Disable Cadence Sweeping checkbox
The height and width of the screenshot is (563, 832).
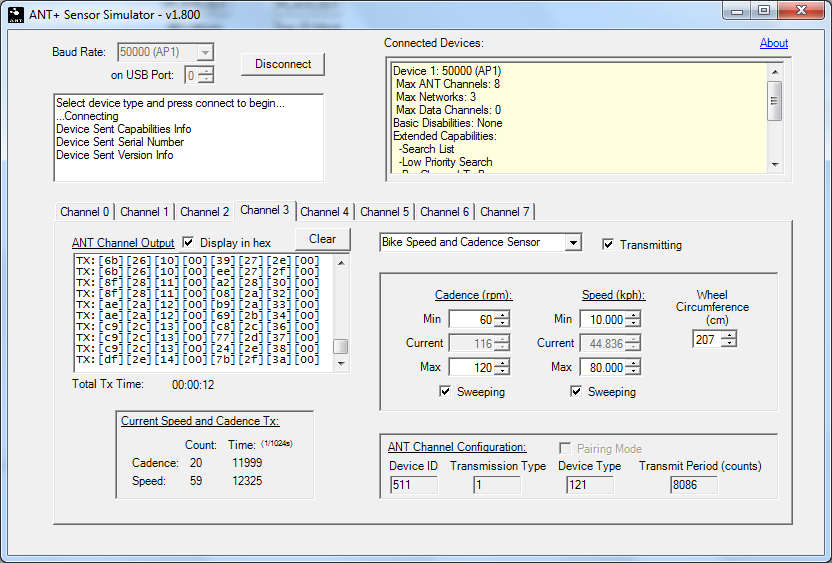tap(445, 392)
